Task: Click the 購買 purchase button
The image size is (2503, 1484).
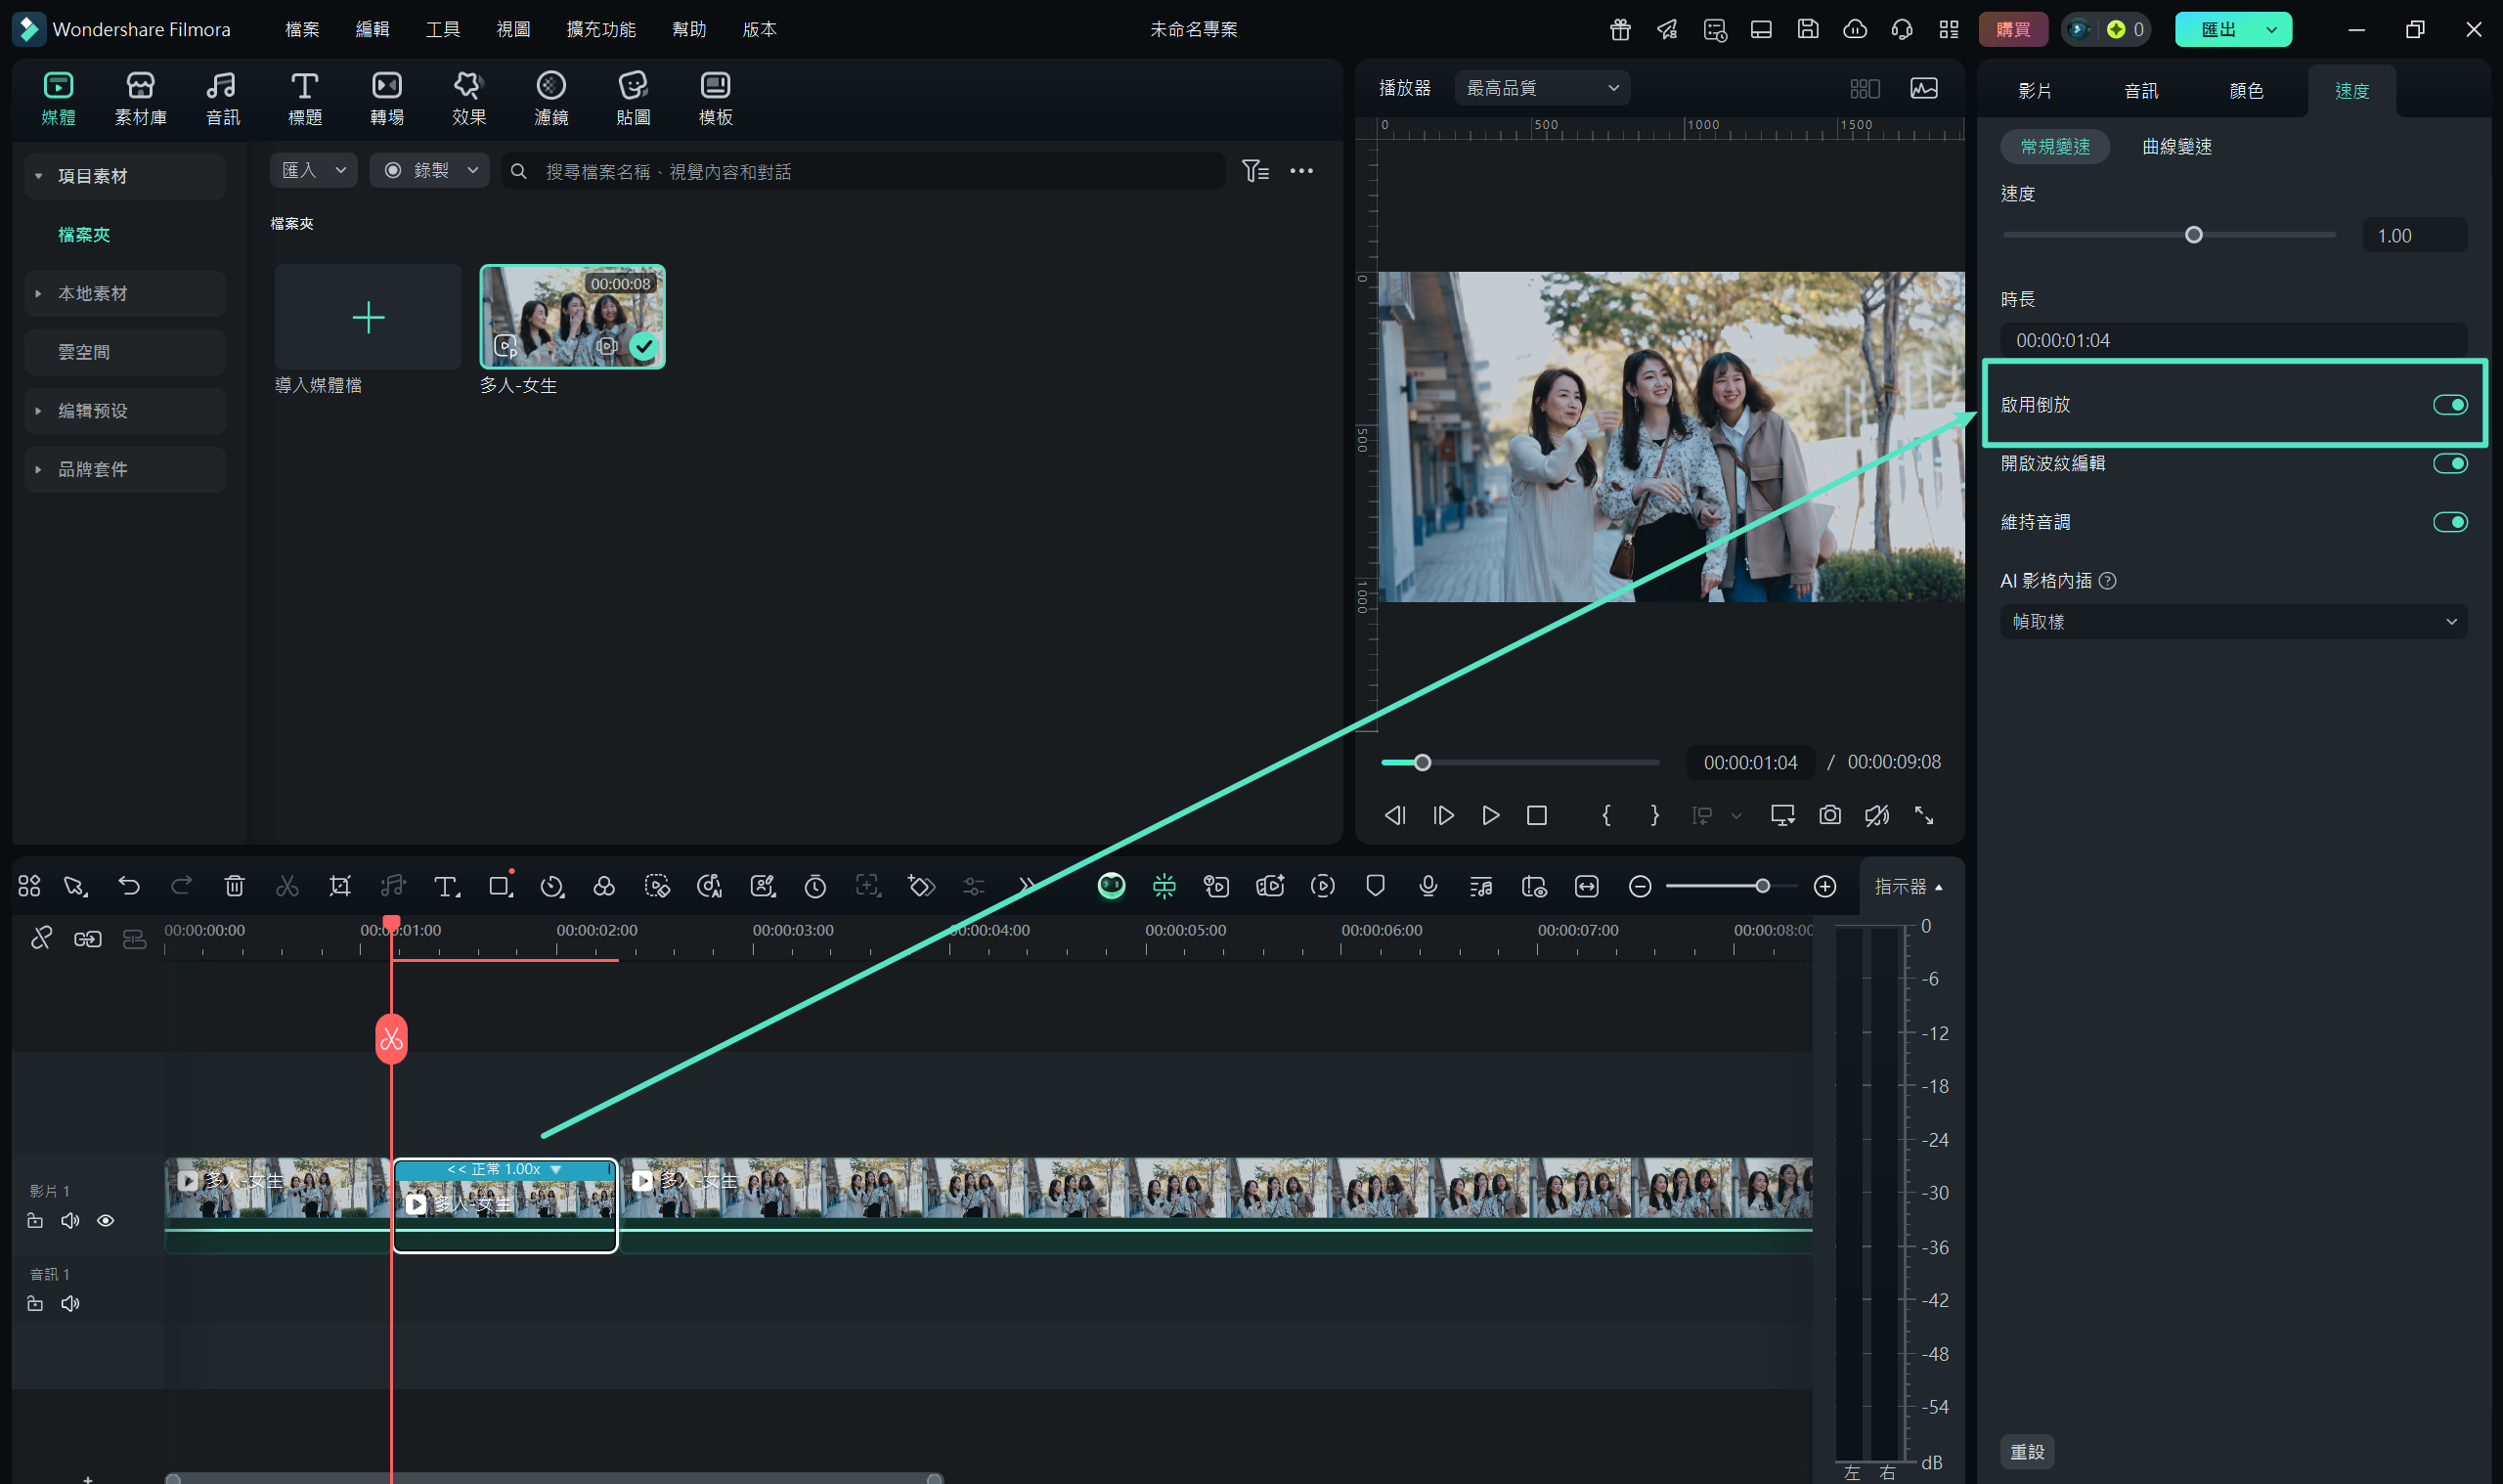Action: pyautogui.click(x=2012, y=29)
